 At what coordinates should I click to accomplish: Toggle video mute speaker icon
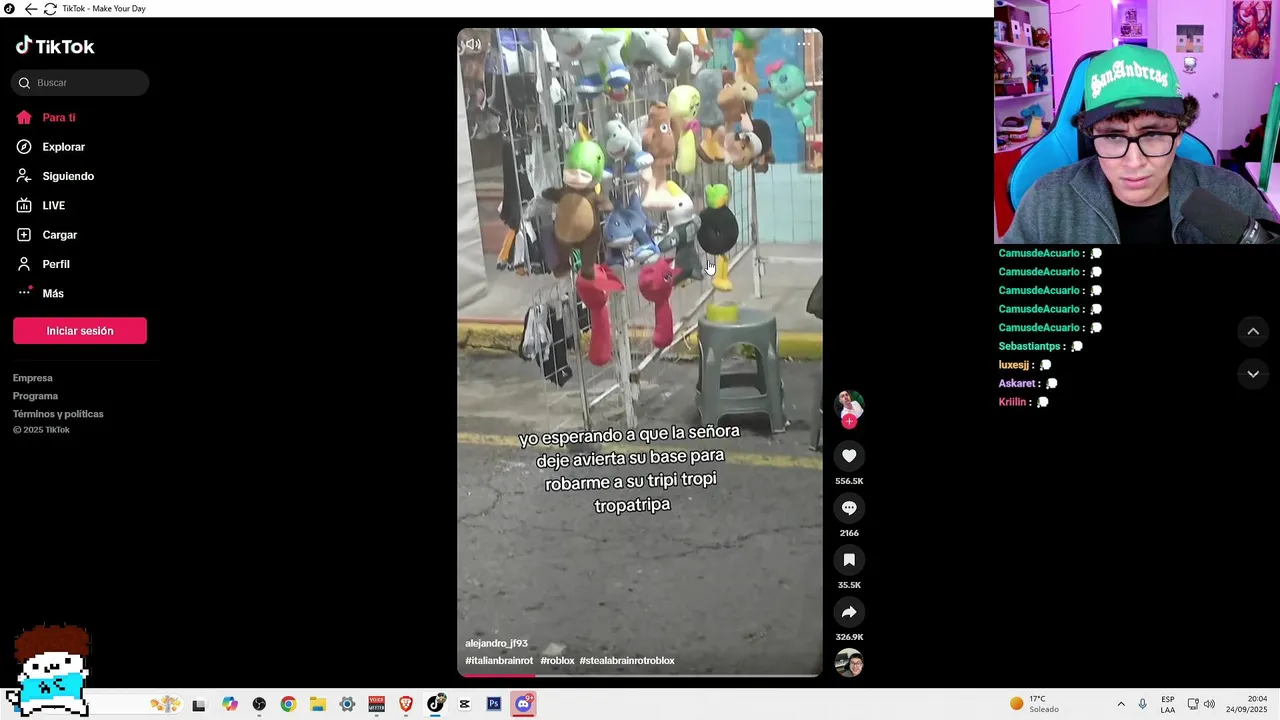(473, 44)
